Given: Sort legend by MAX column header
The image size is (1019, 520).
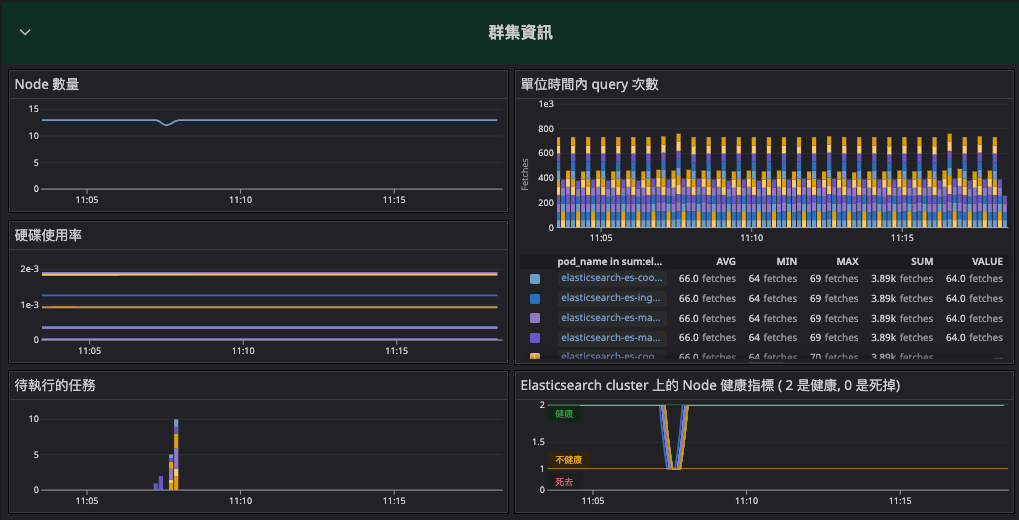Looking at the screenshot, I should [x=847, y=261].
